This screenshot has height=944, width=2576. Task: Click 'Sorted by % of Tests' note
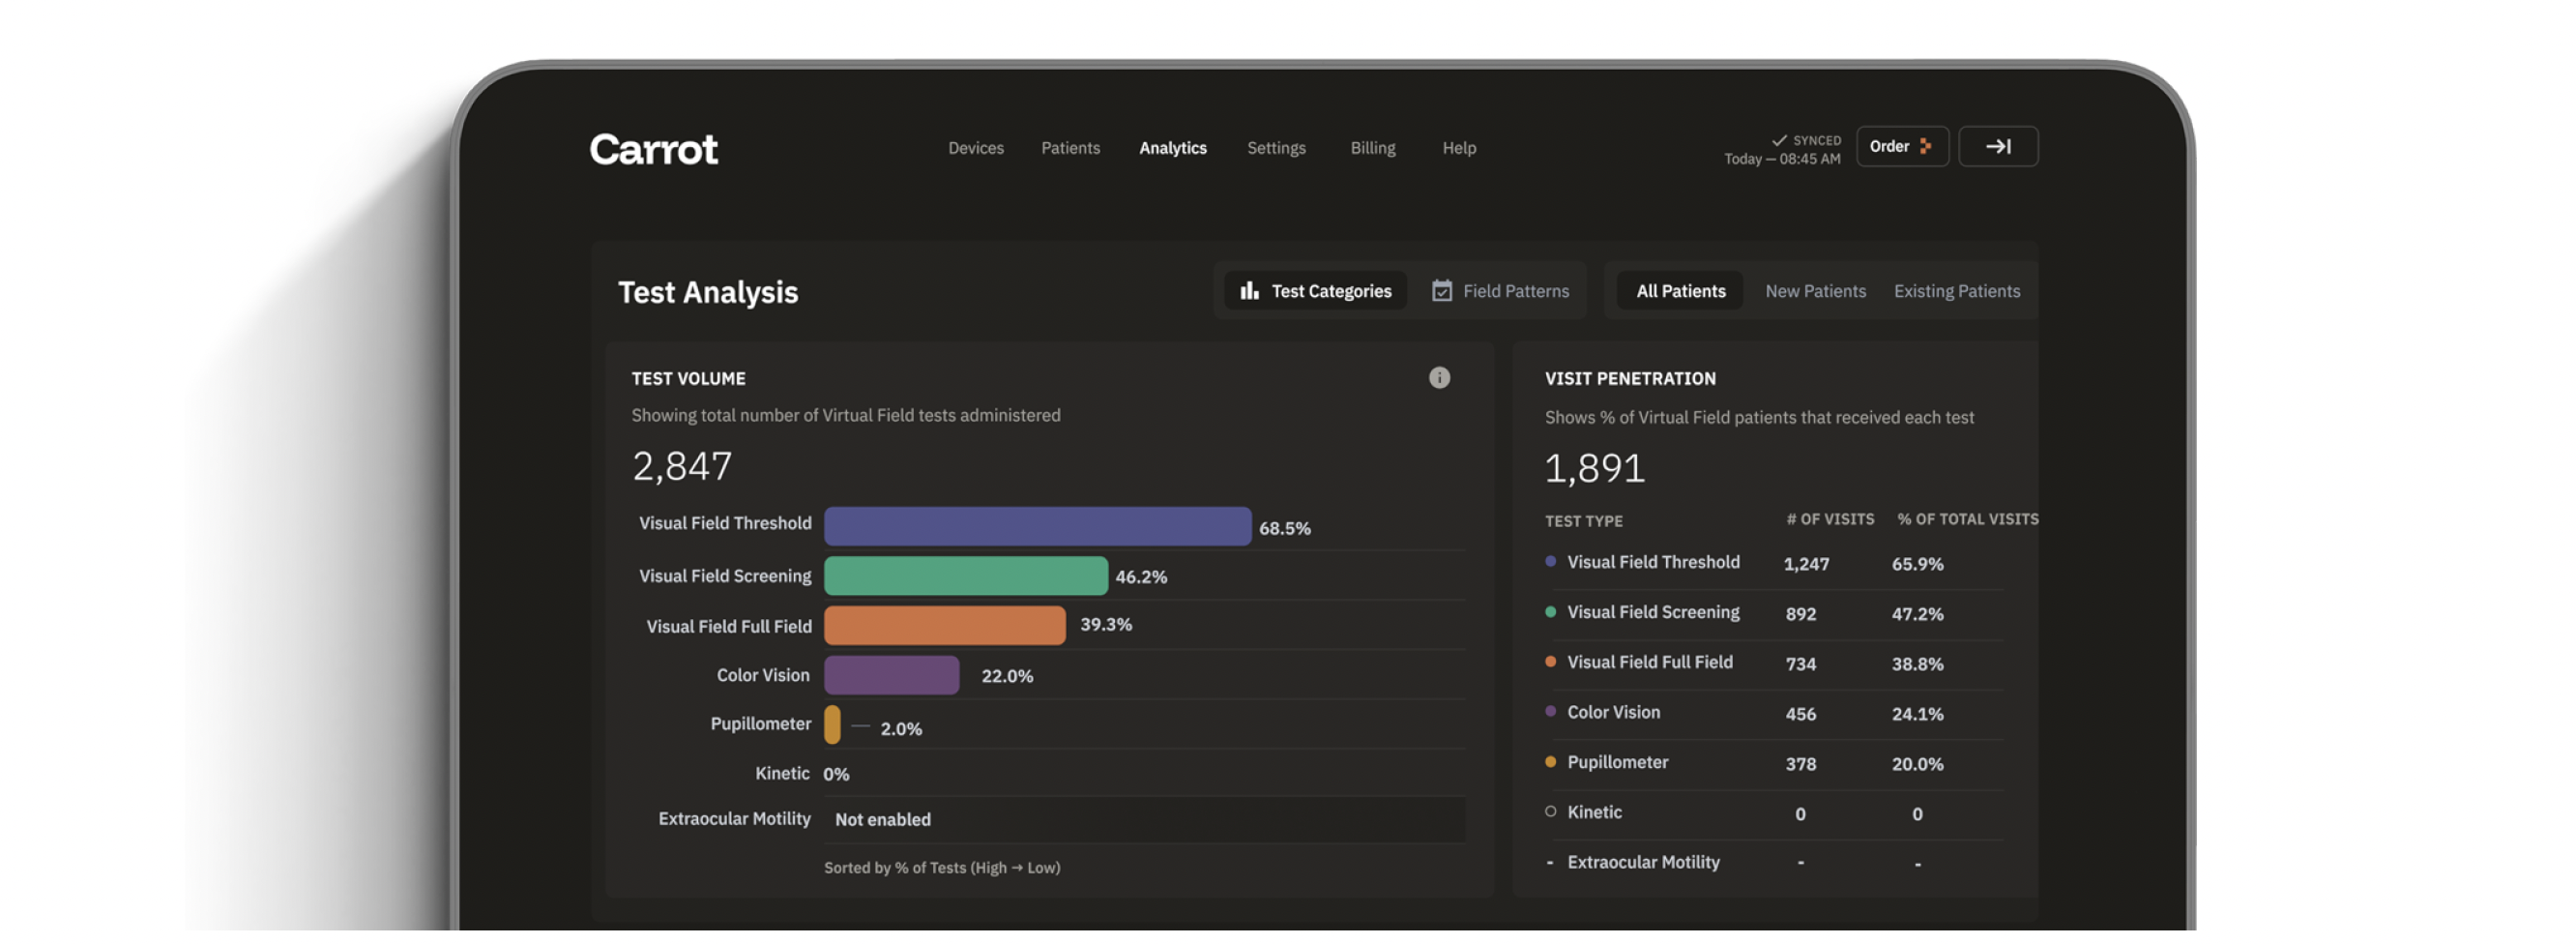click(941, 868)
